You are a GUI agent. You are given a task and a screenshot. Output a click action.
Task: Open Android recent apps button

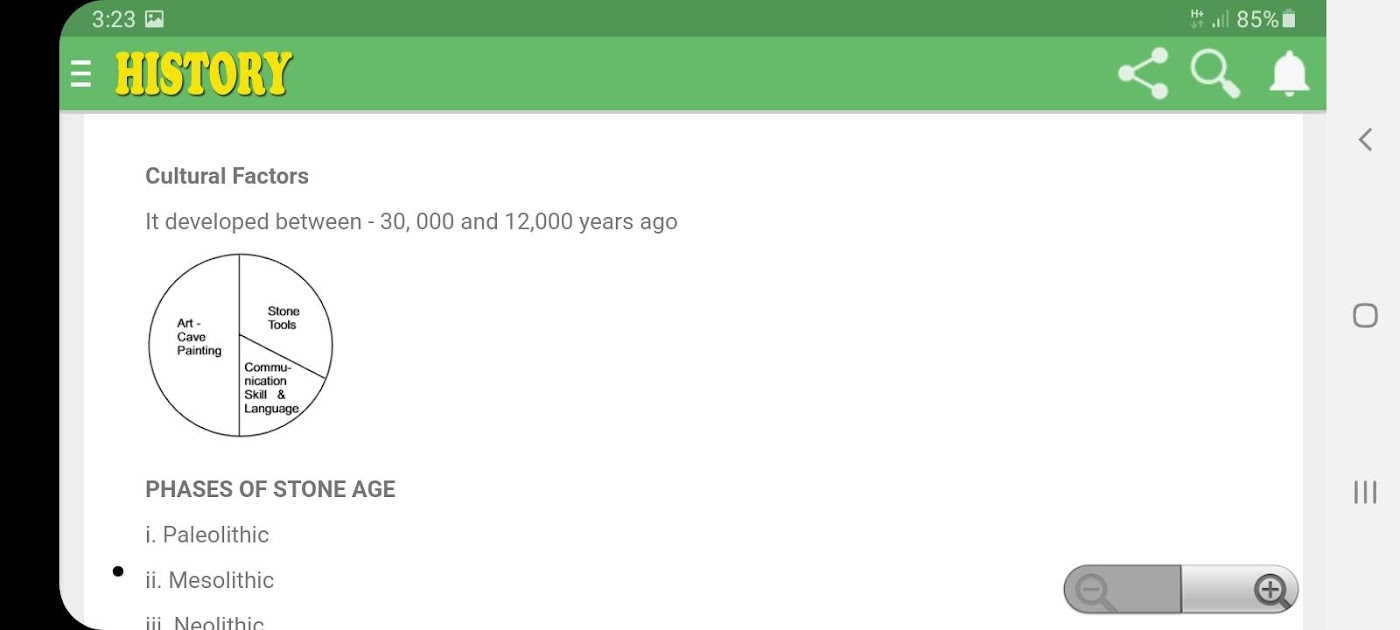tap(1365, 492)
